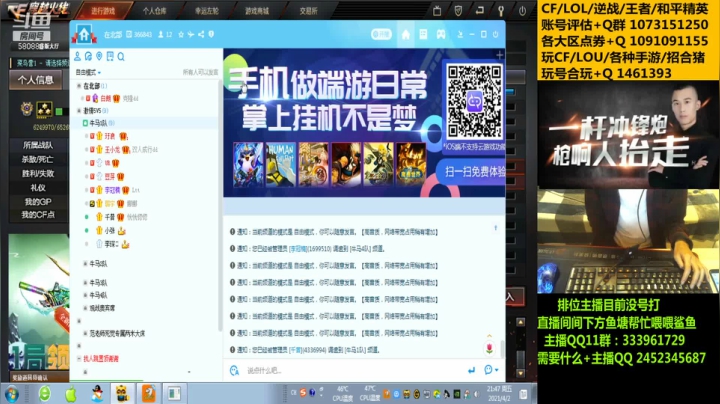This screenshot has height=404, width=720.
Task: Click the 个人信息 button in game panel
Action: point(36,80)
